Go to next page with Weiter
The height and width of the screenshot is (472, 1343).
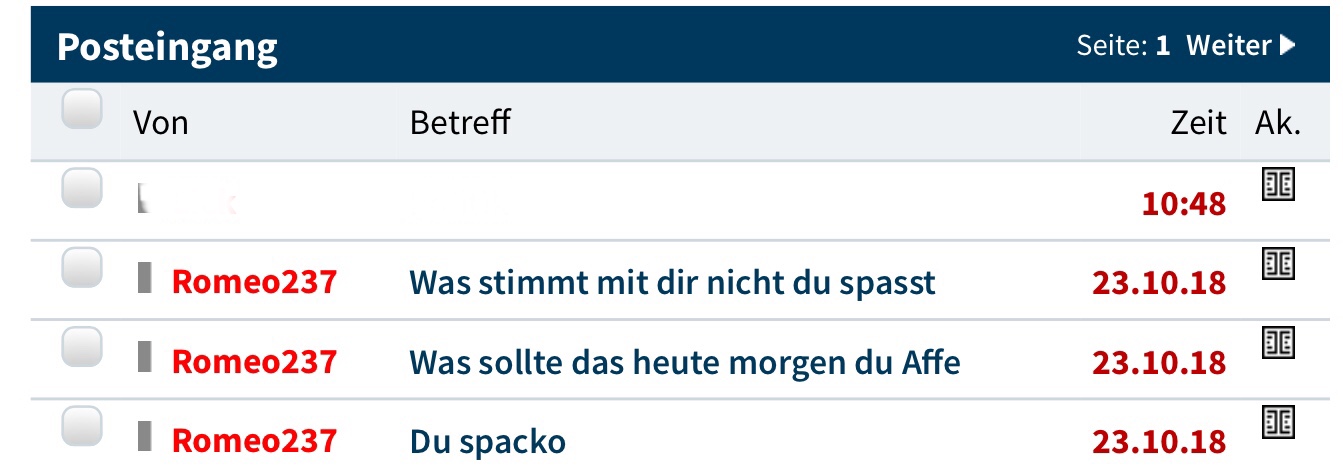1228,45
